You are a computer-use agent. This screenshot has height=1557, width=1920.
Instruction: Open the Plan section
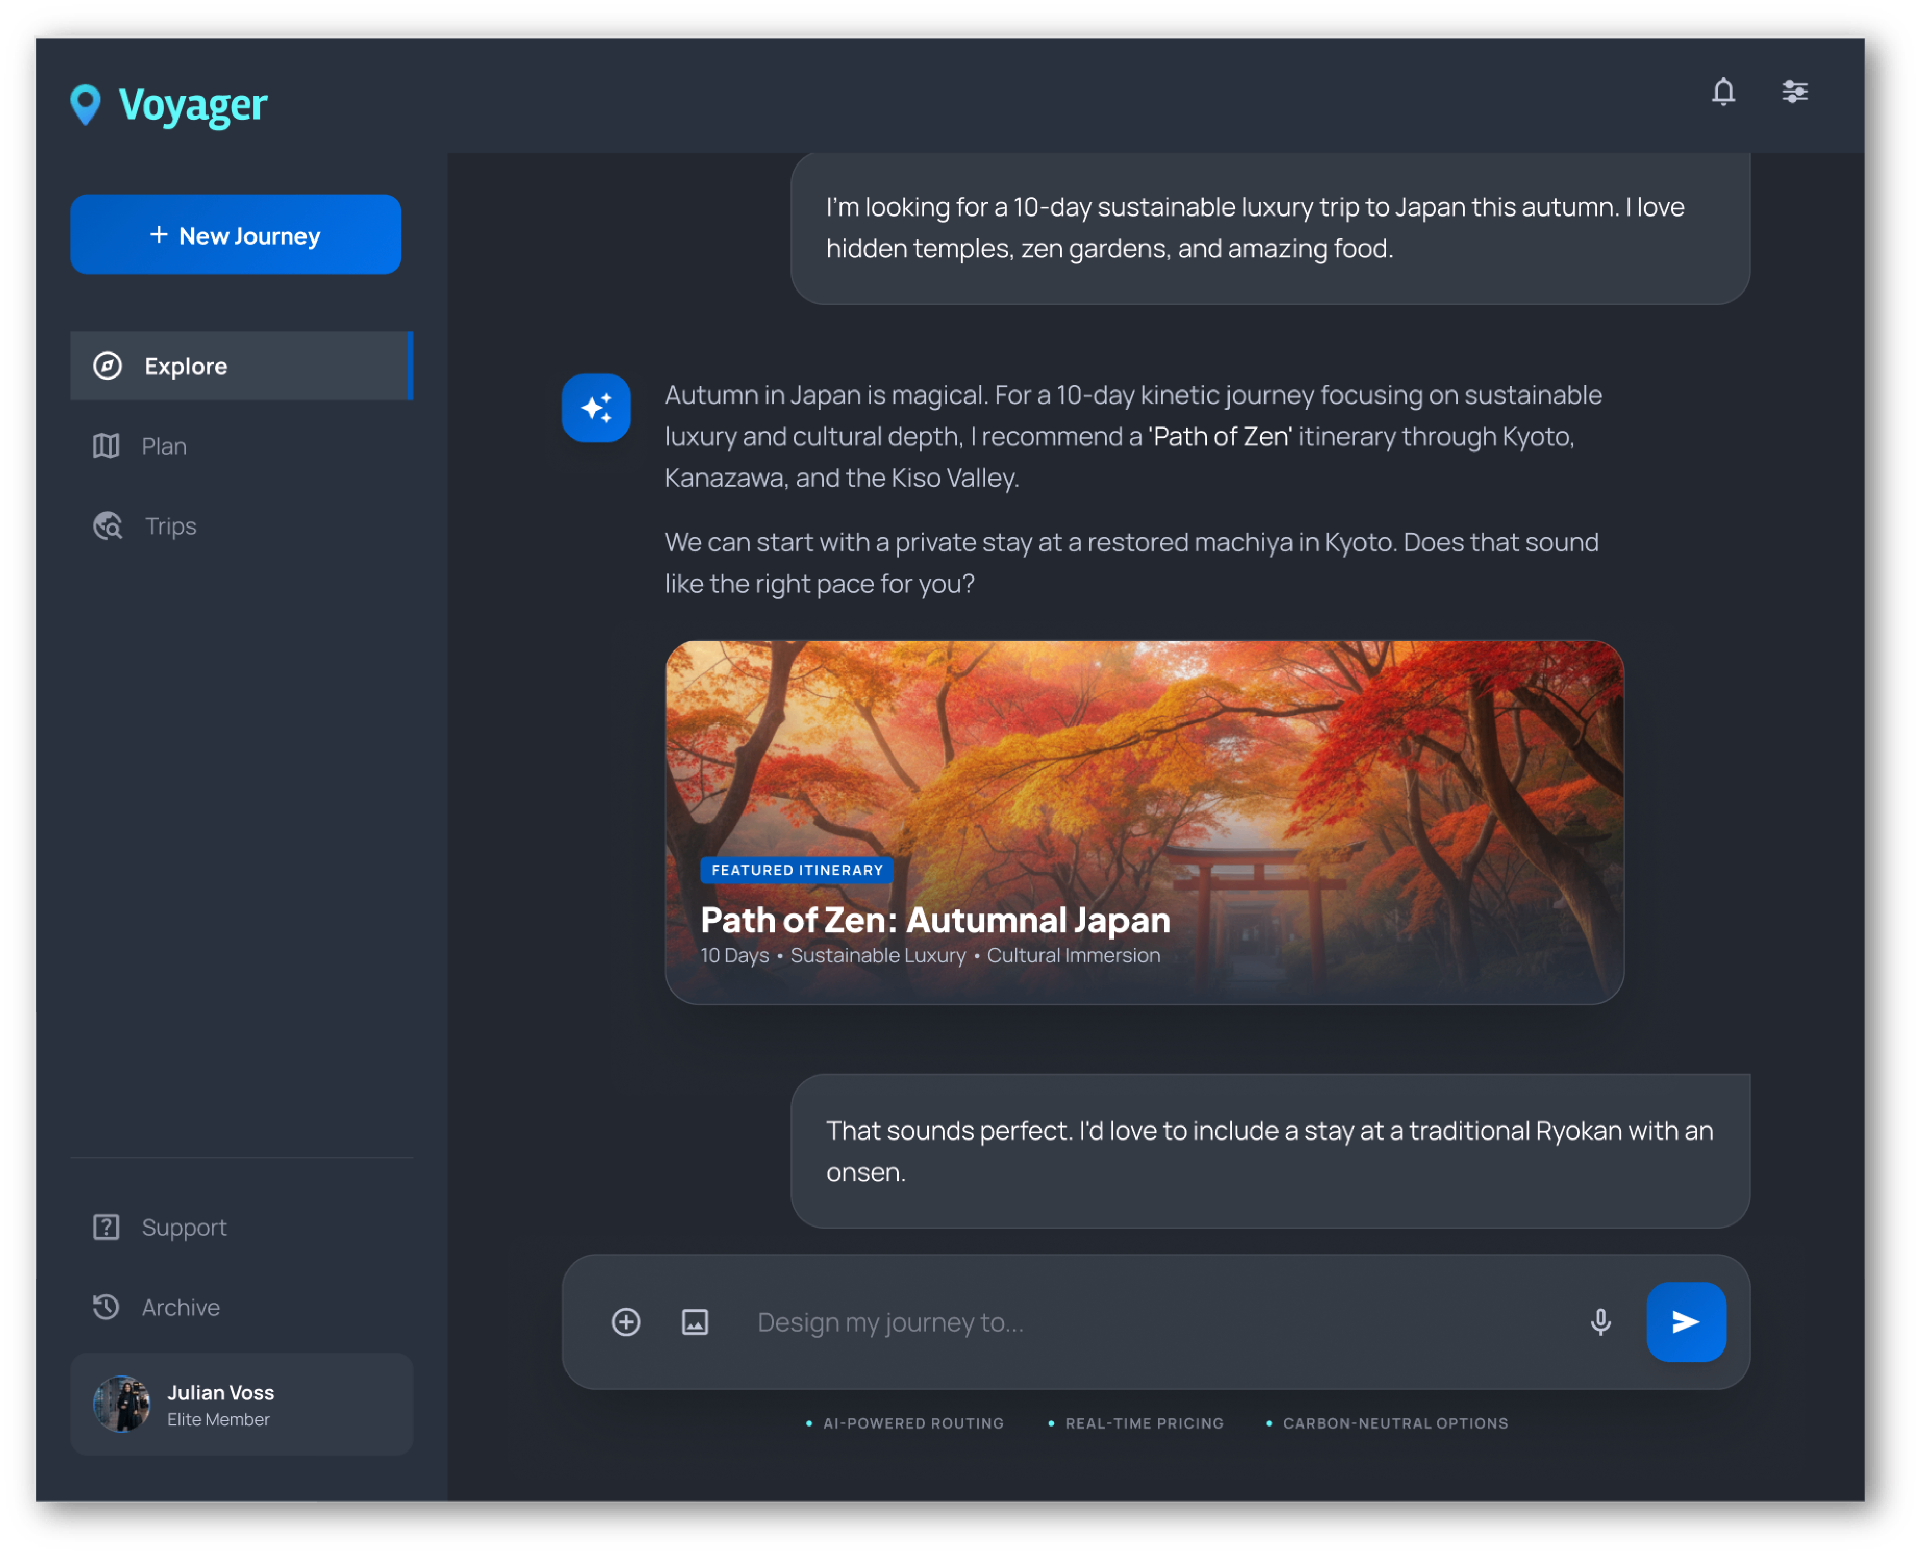pos(241,446)
